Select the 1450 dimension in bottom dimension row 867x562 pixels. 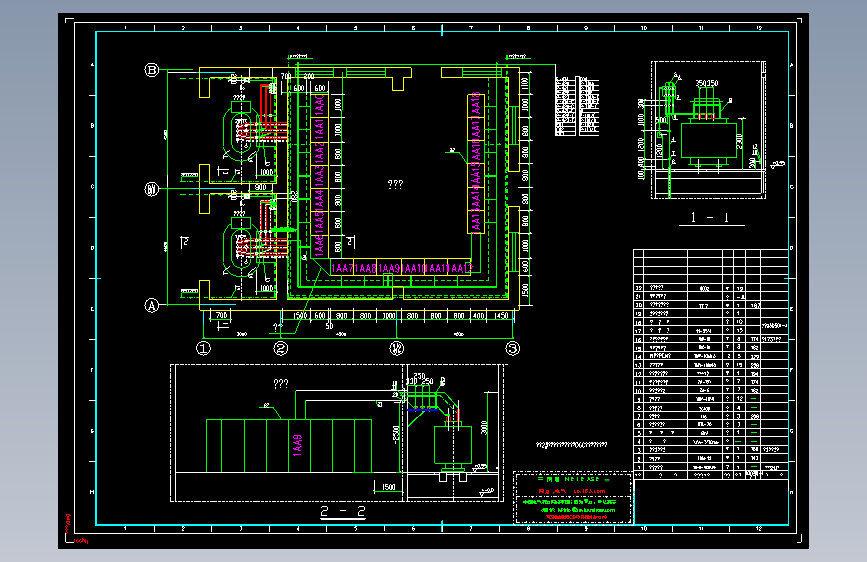pyautogui.click(x=501, y=316)
